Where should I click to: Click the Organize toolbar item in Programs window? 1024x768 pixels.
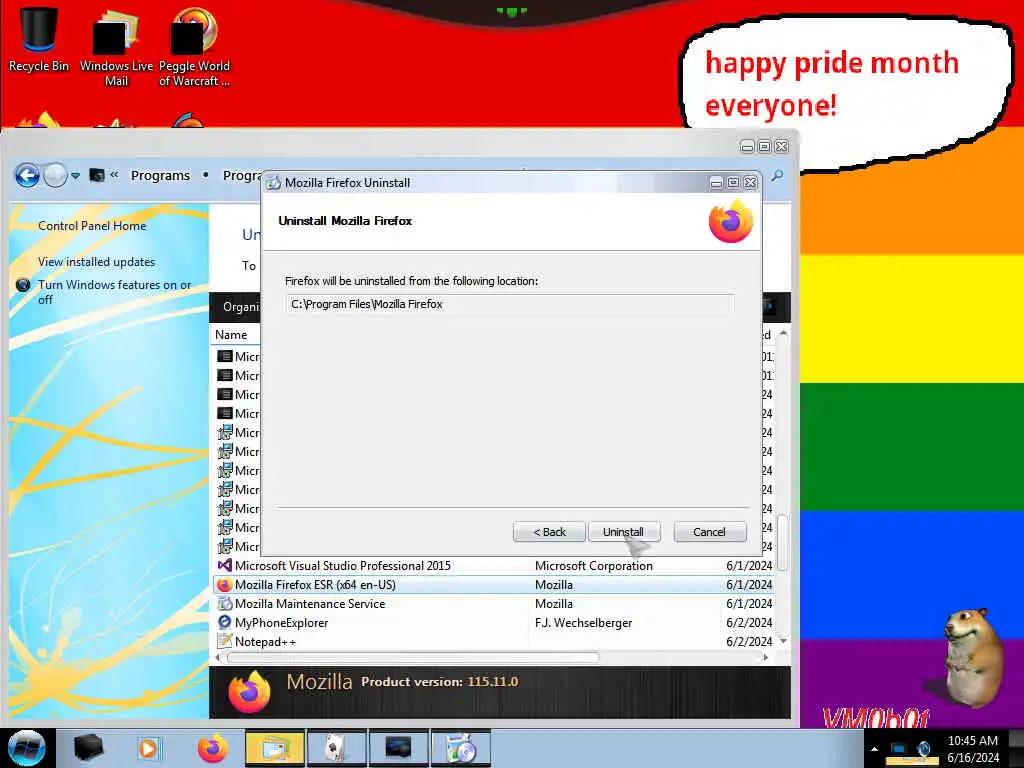coord(241,306)
